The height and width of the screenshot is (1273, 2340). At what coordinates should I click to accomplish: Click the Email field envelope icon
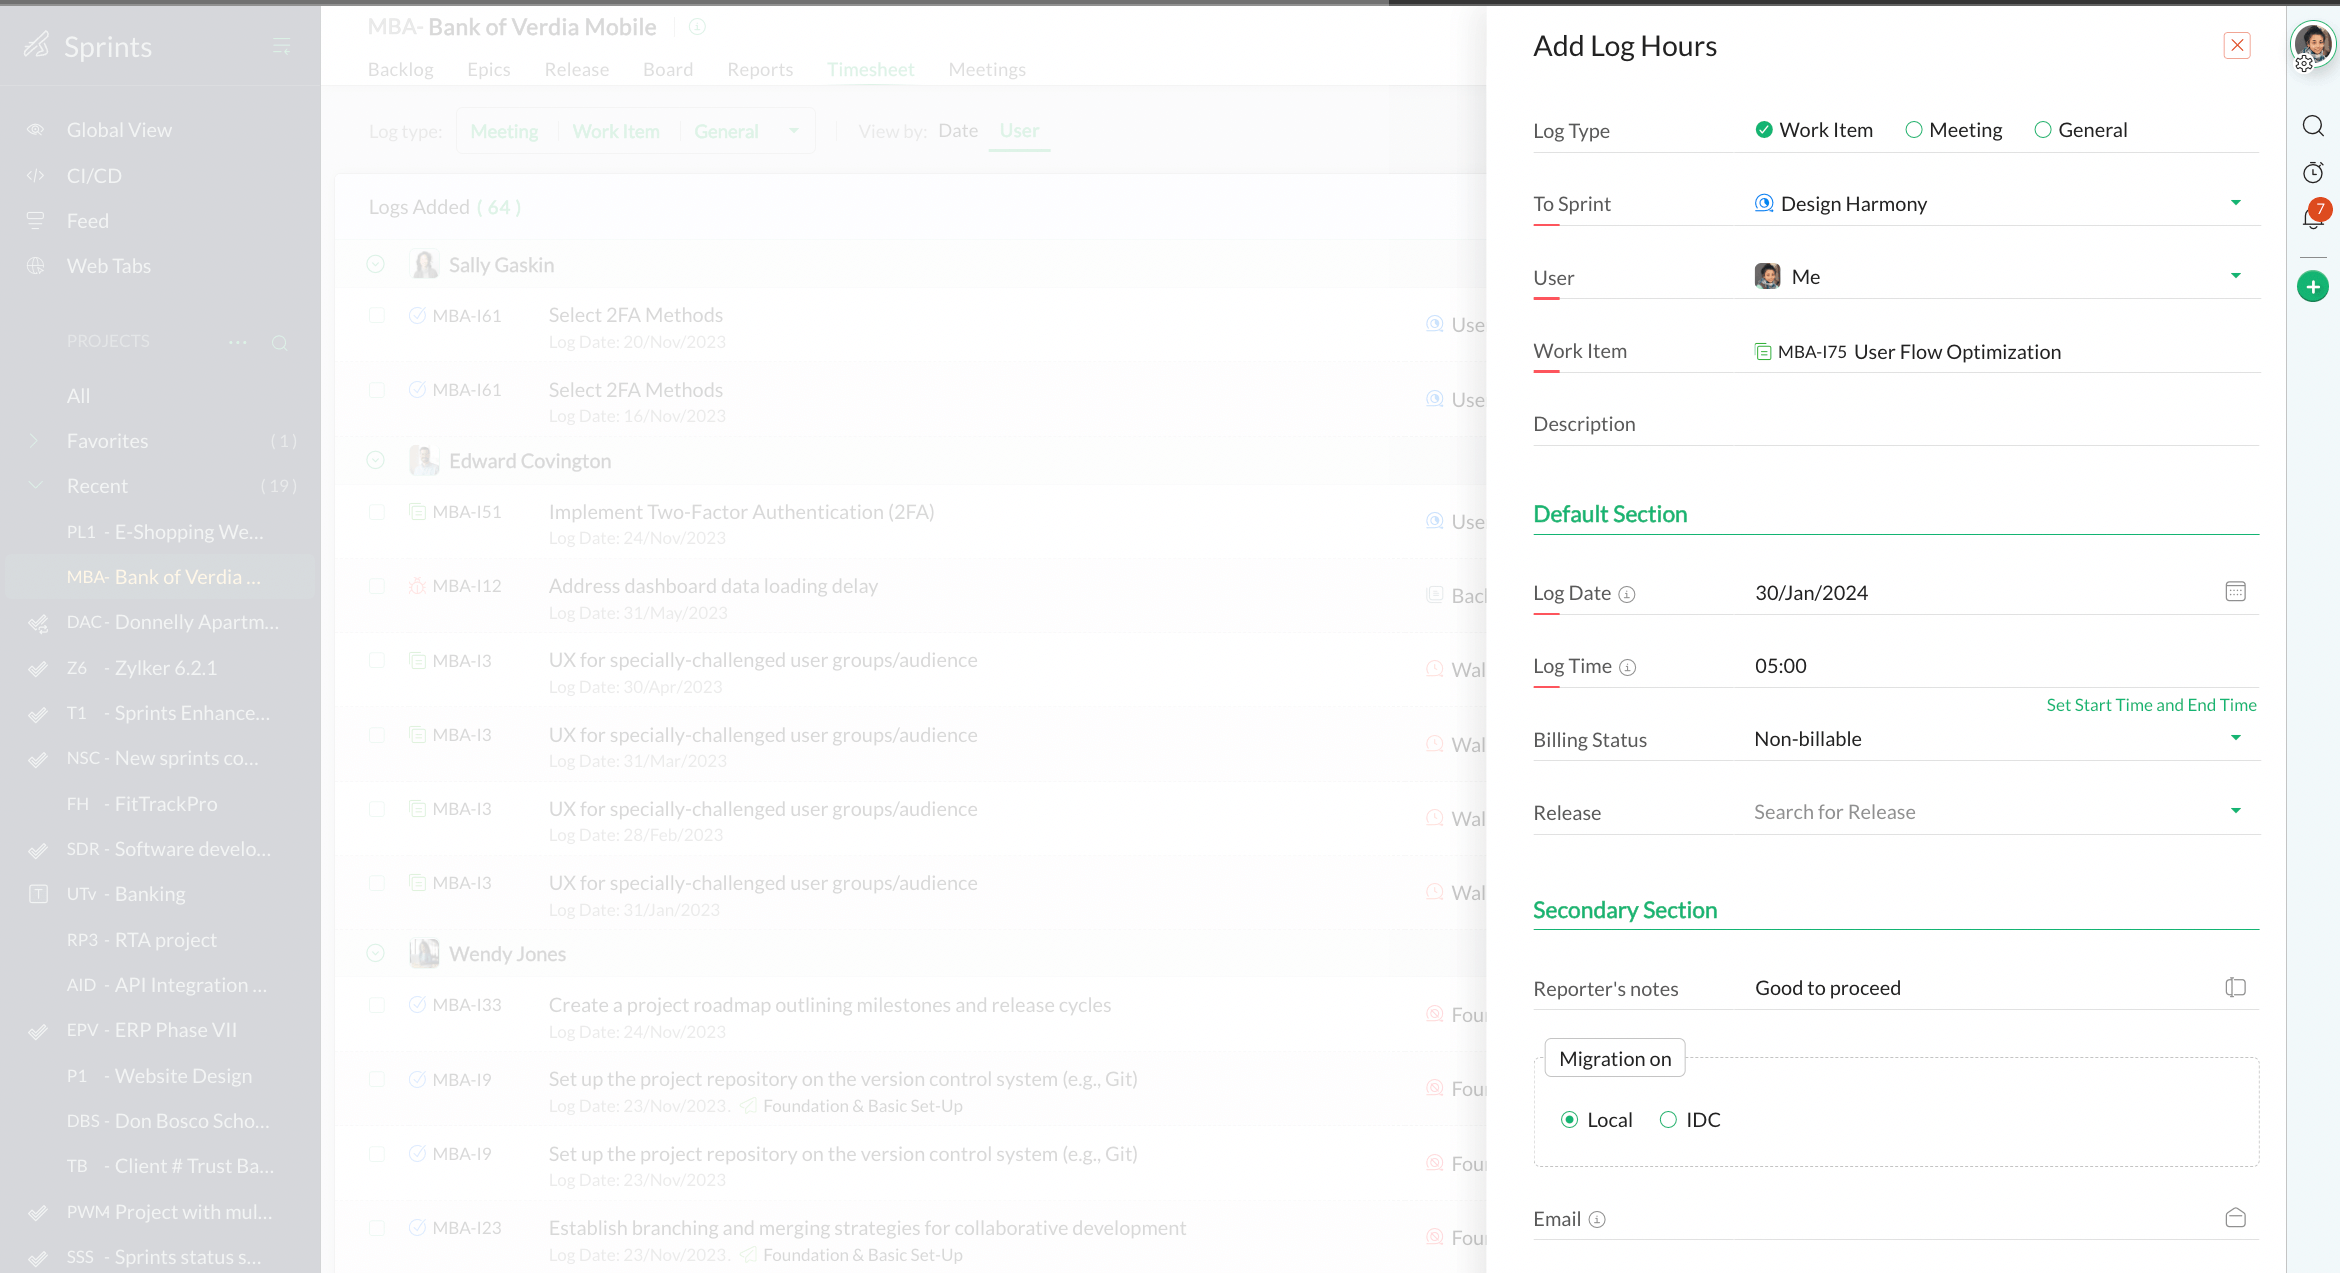click(2236, 1218)
